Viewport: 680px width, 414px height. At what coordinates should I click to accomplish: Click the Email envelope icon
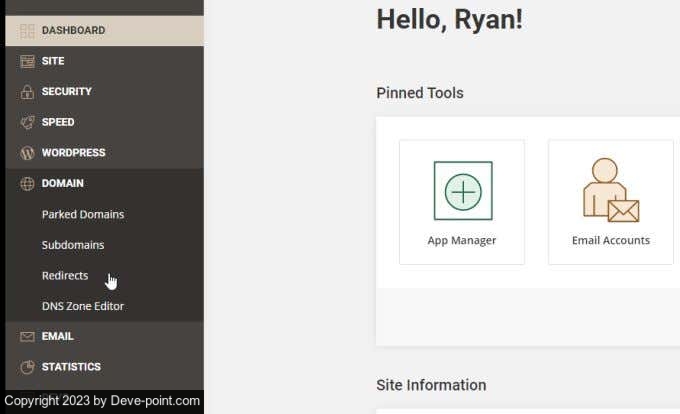click(x=27, y=337)
